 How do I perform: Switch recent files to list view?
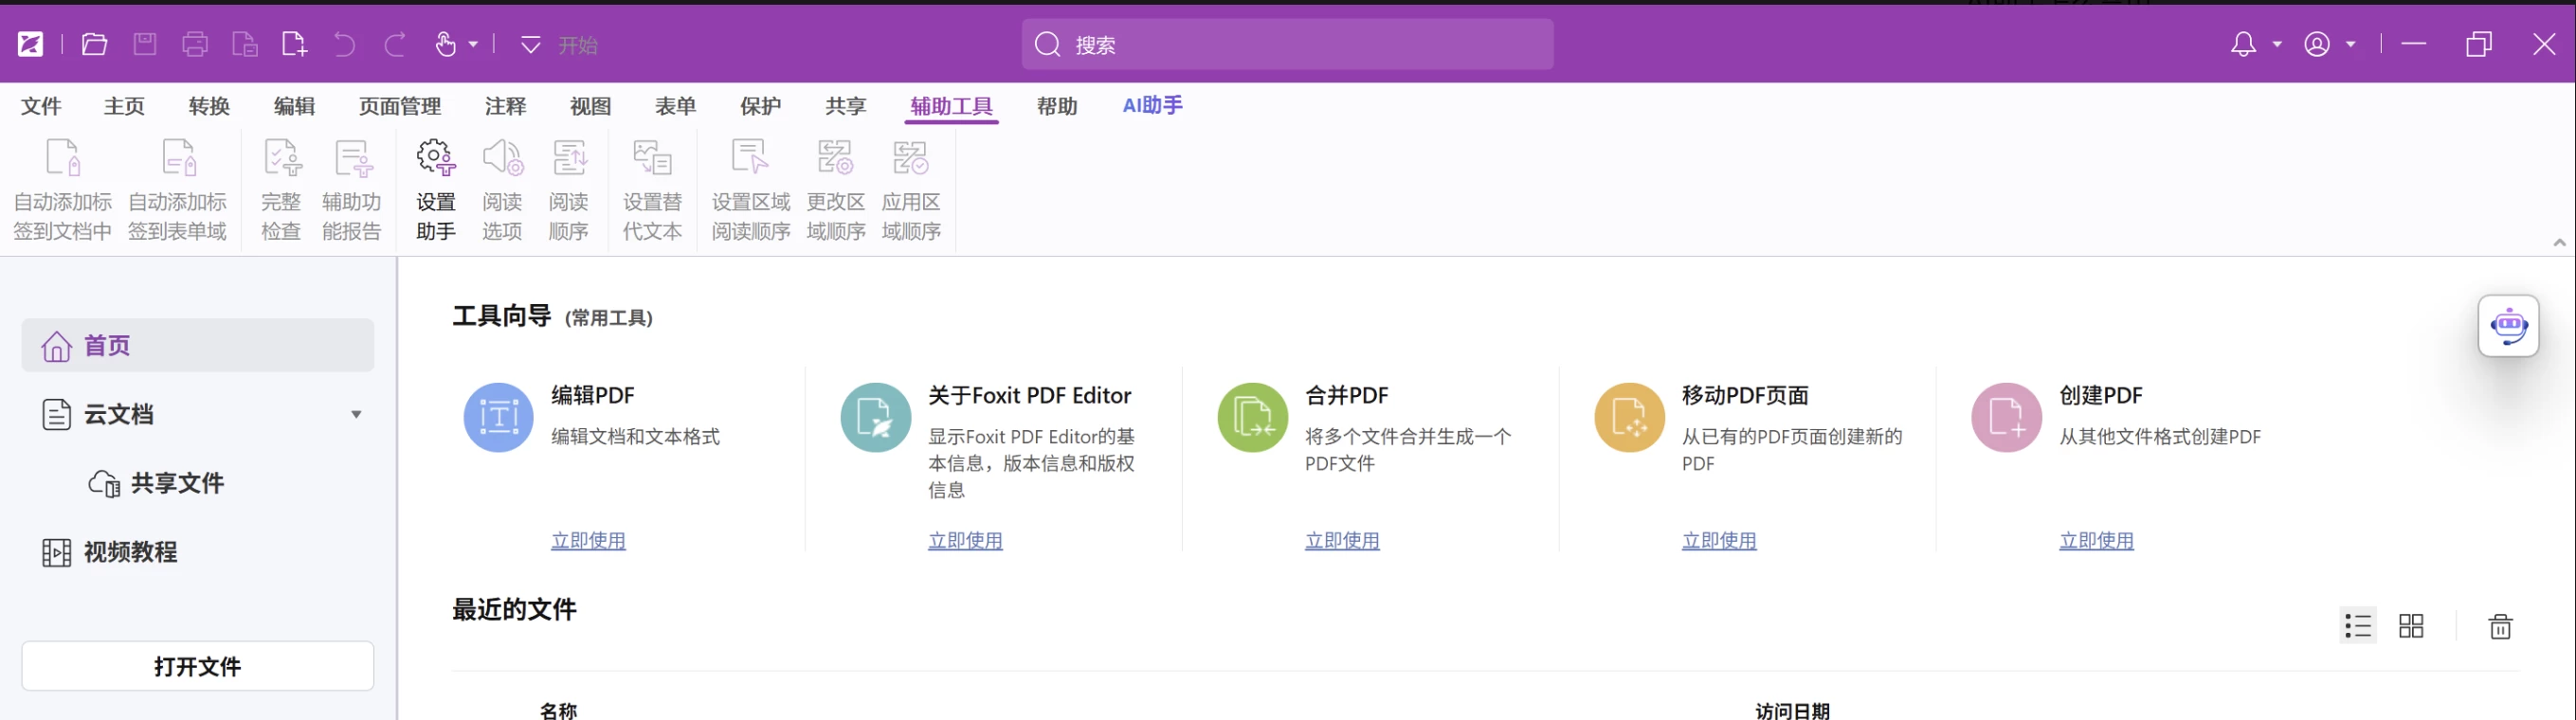(x=2358, y=626)
